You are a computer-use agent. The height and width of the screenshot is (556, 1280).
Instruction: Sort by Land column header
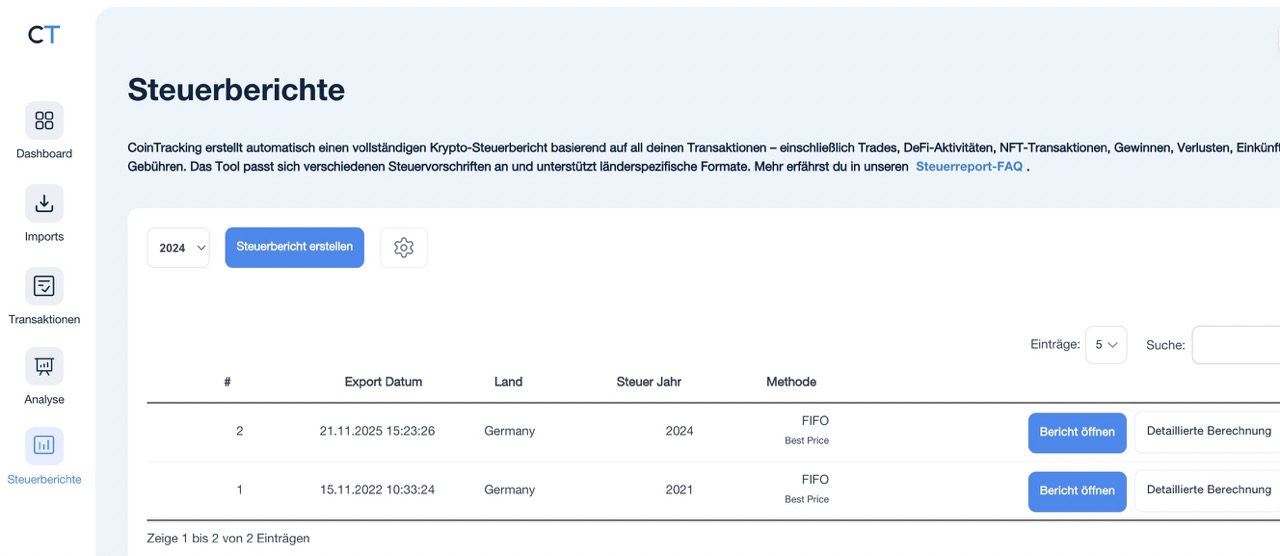508,382
